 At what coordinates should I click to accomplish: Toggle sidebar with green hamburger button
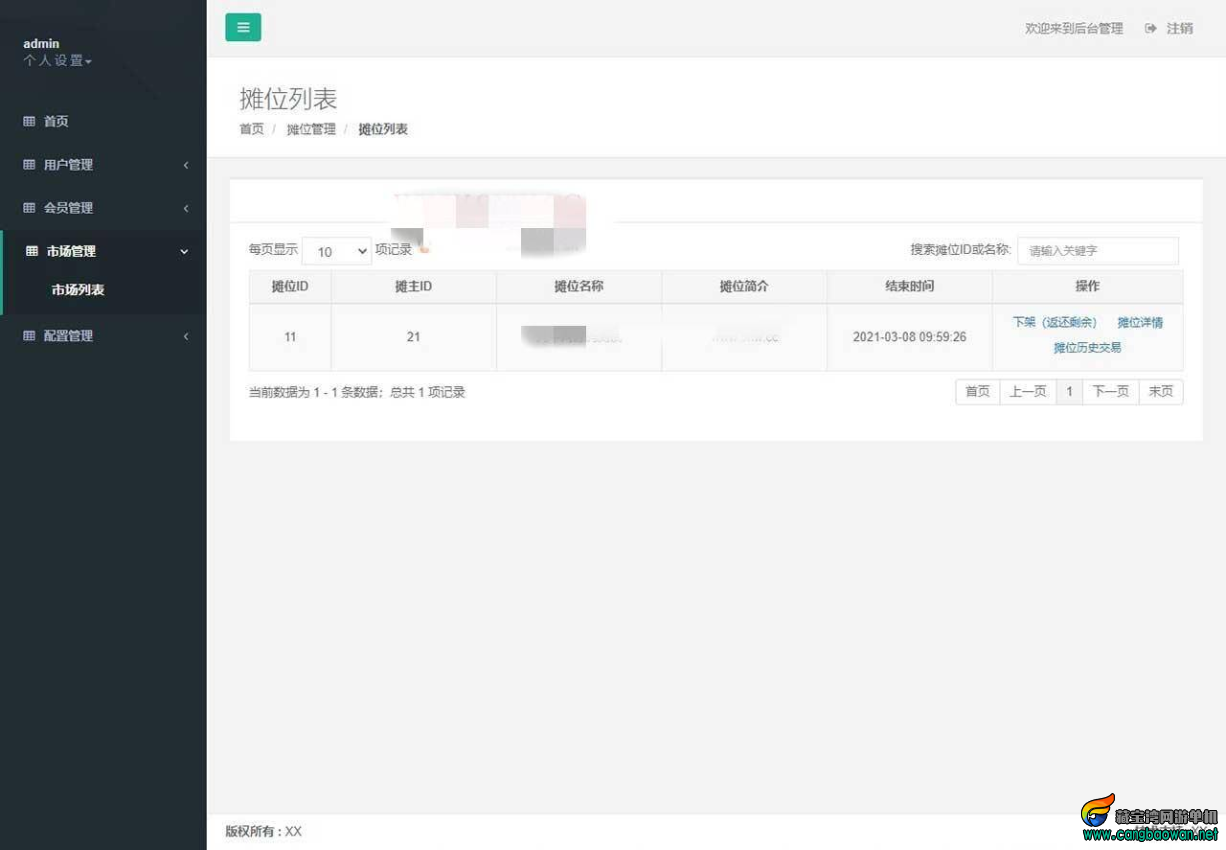(x=243, y=27)
